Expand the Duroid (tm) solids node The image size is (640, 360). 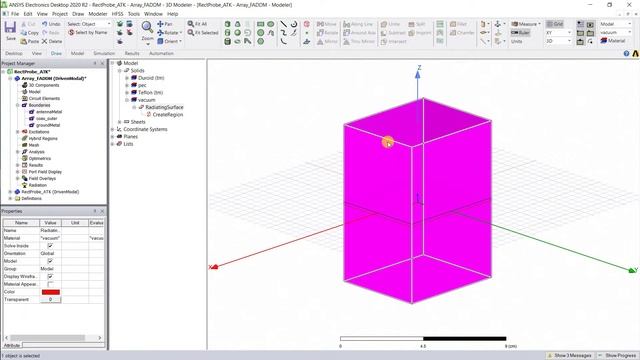127,78
